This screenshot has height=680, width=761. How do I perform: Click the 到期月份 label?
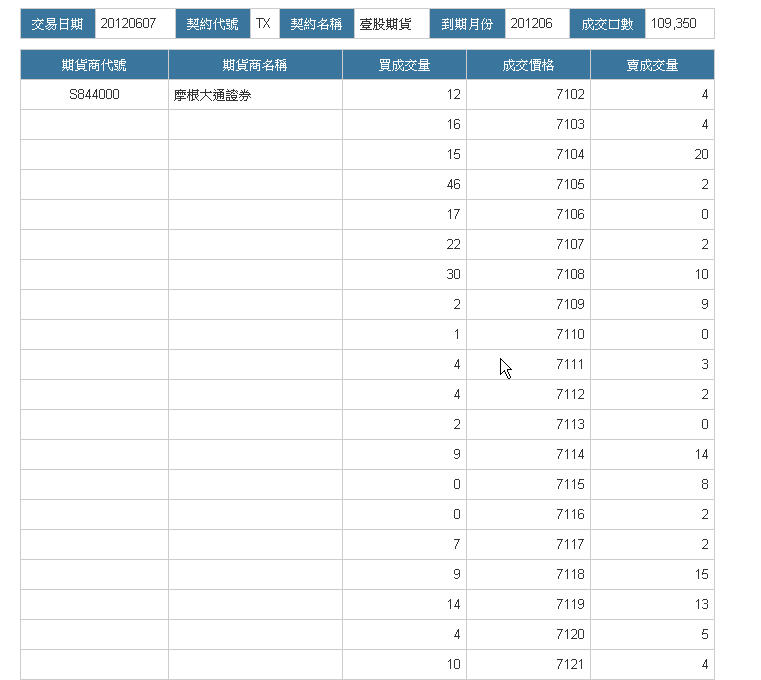(x=467, y=24)
